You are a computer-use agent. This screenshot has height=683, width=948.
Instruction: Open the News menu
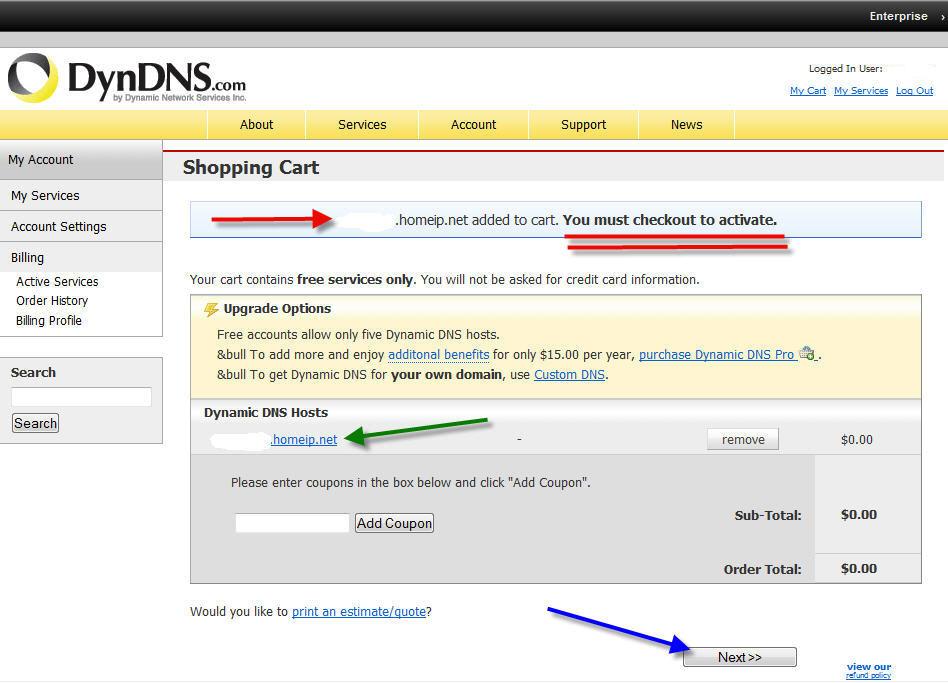pyautogui.click(x=686, y=125)
